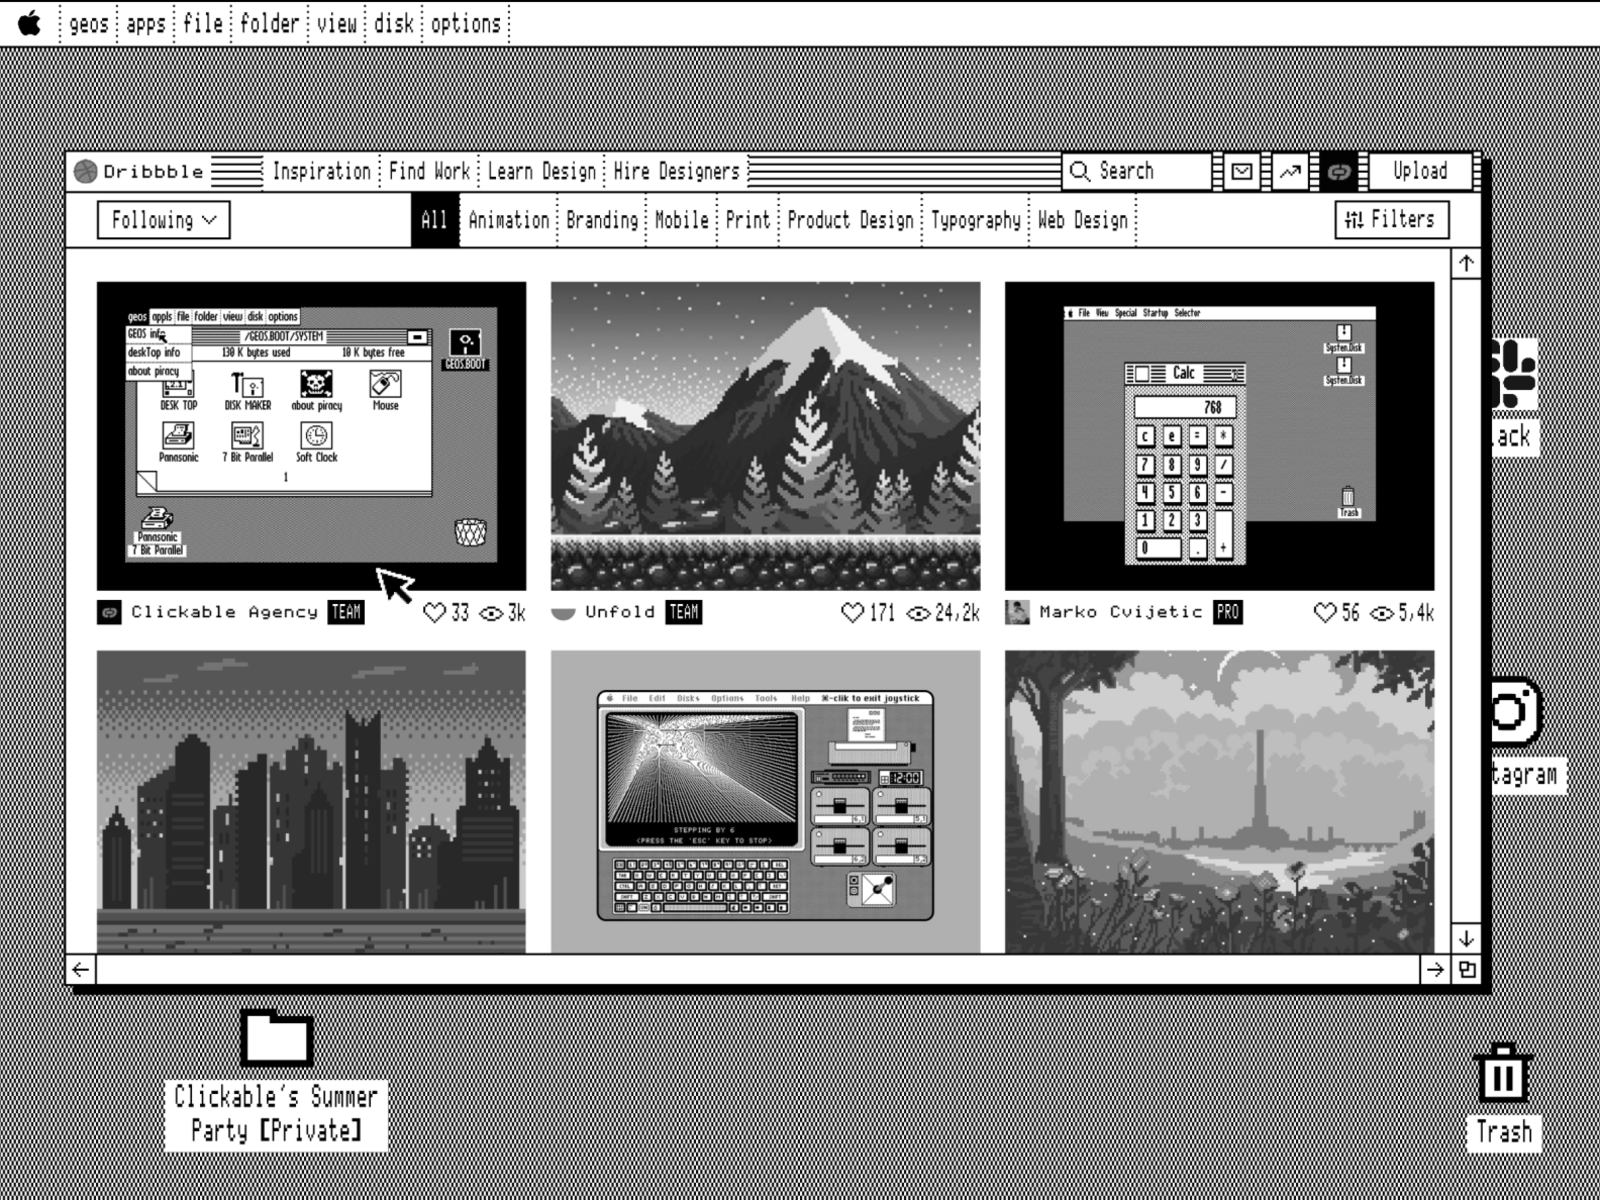Like the Unfold mountain shot

[x=852, y=613]
